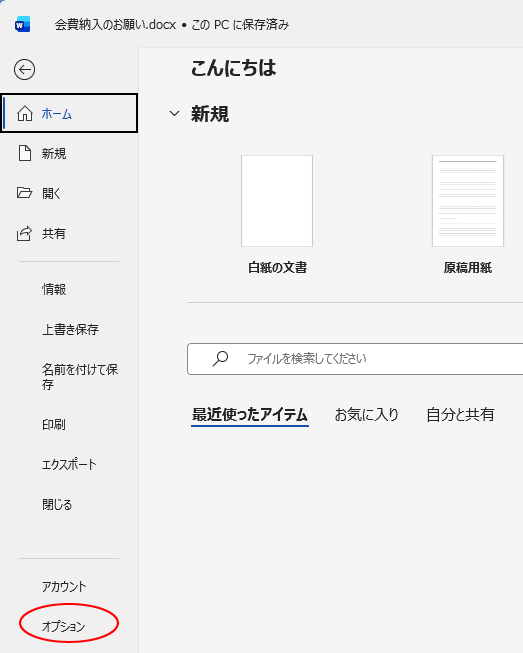Image resolution: width=523 pixels, height=653 pixels.
Task: Click the share icon beside 共有
Action: (x=24, y=233)
